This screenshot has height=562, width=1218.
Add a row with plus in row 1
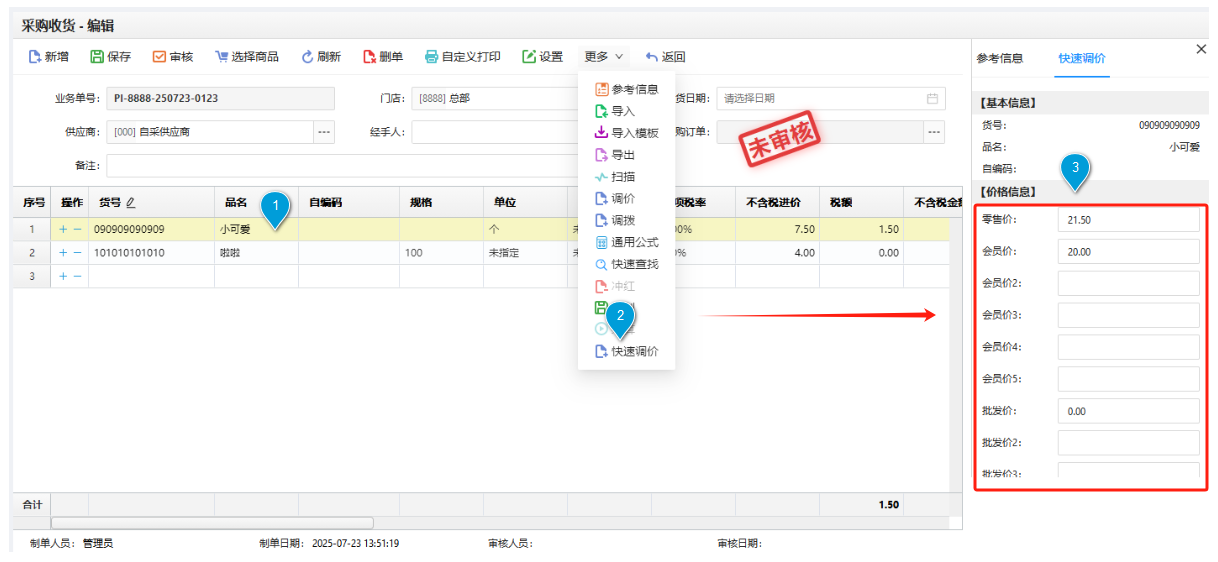tap(63, 229)
